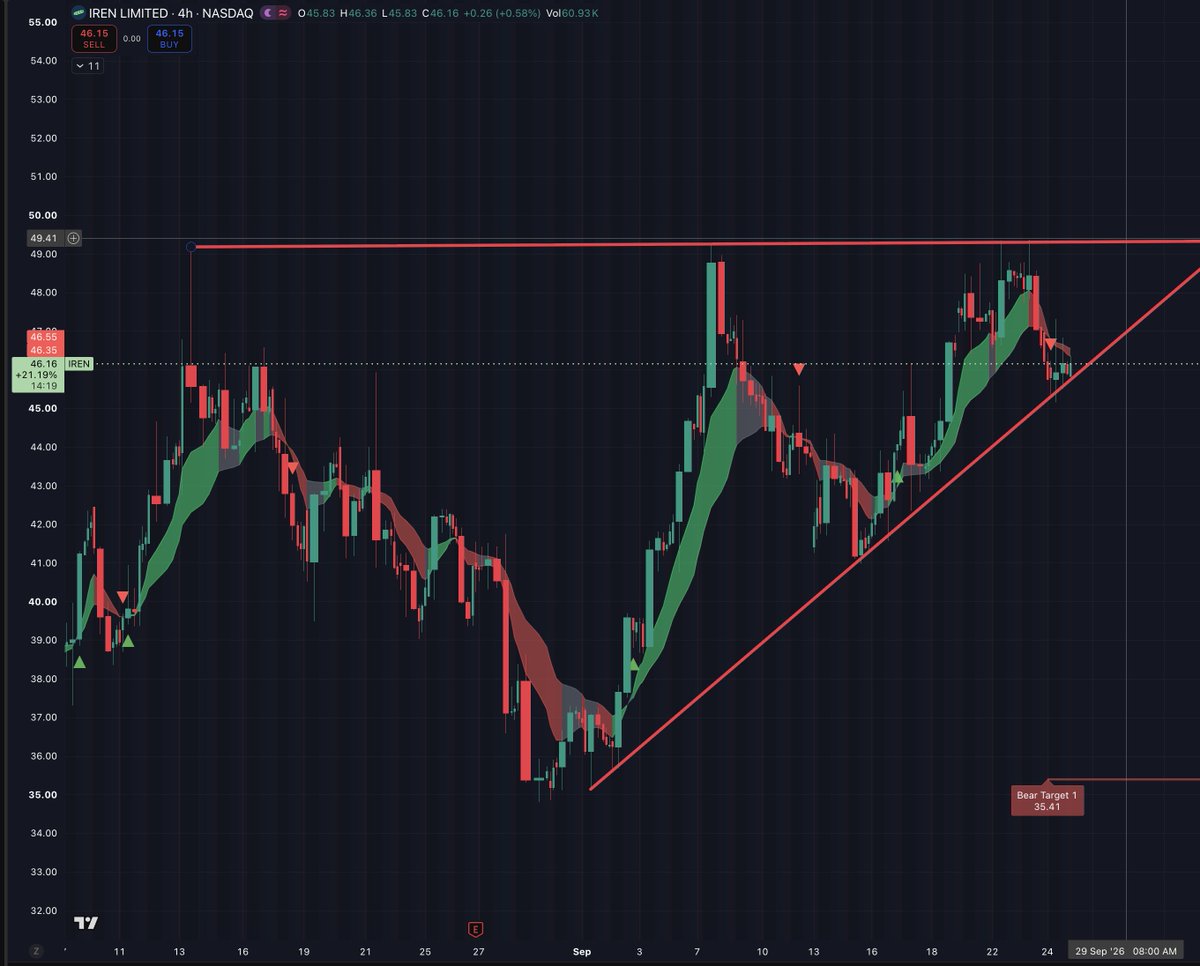The width and height of the screenshot is (1200, 966).
Task: Click the red E earnings marker
Action: point(476,928)
